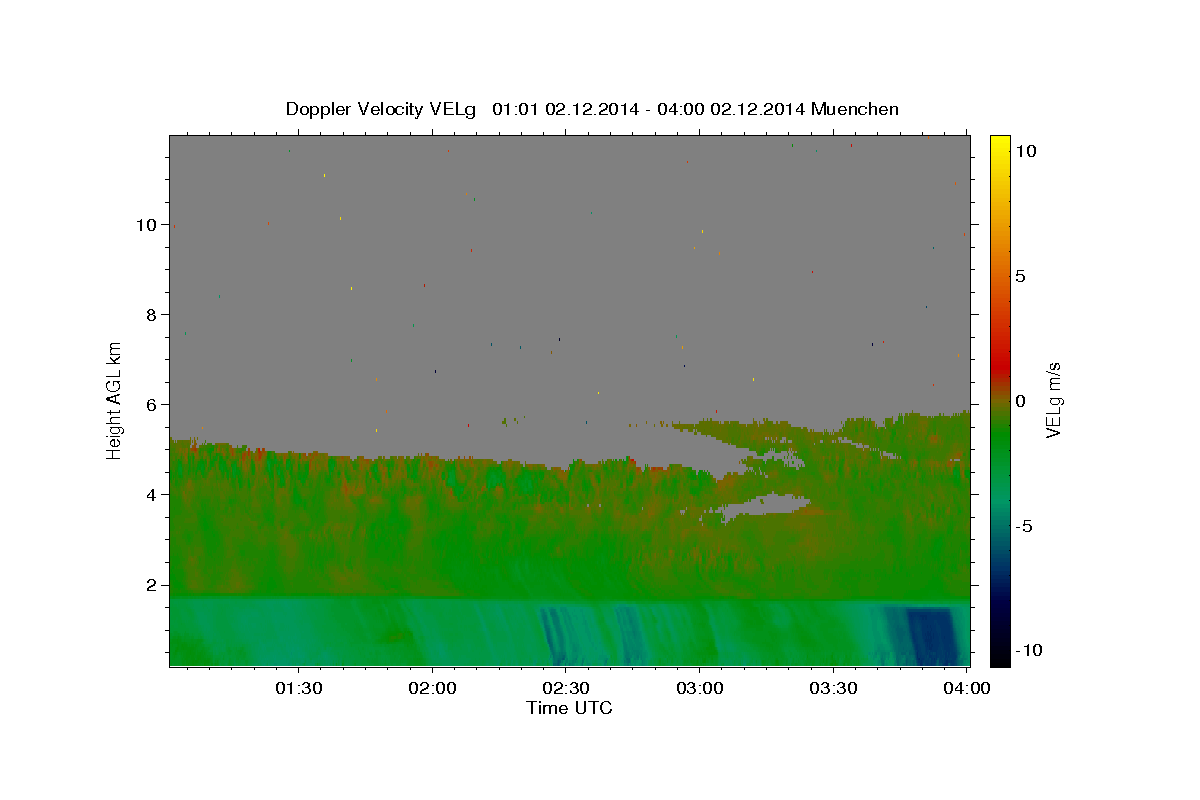Click the 'VELg m/s' colorbar label

(1054, 398)
